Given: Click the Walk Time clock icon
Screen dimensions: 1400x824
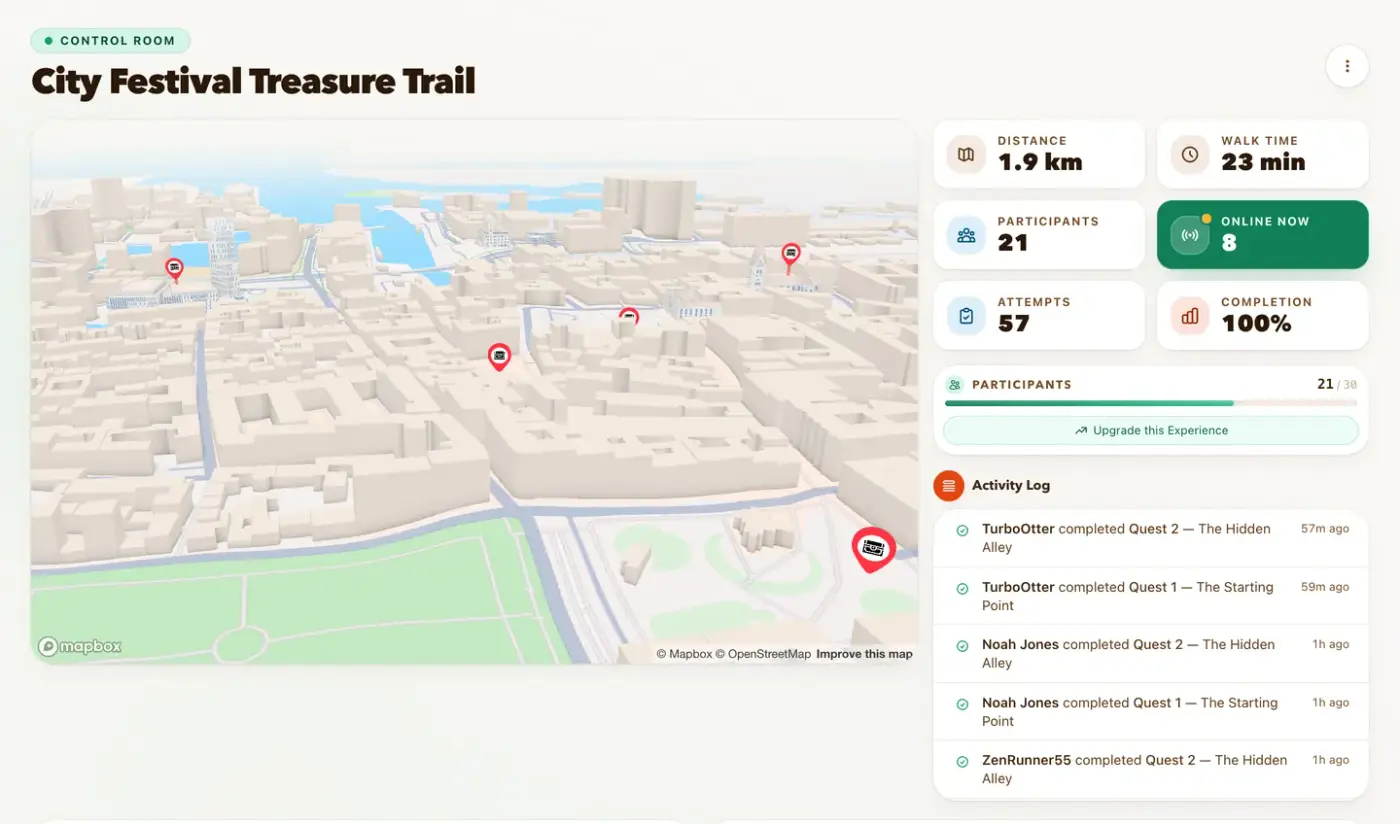Looking at the screenshot, I should pyautogui.click(x=1190, y=154).
